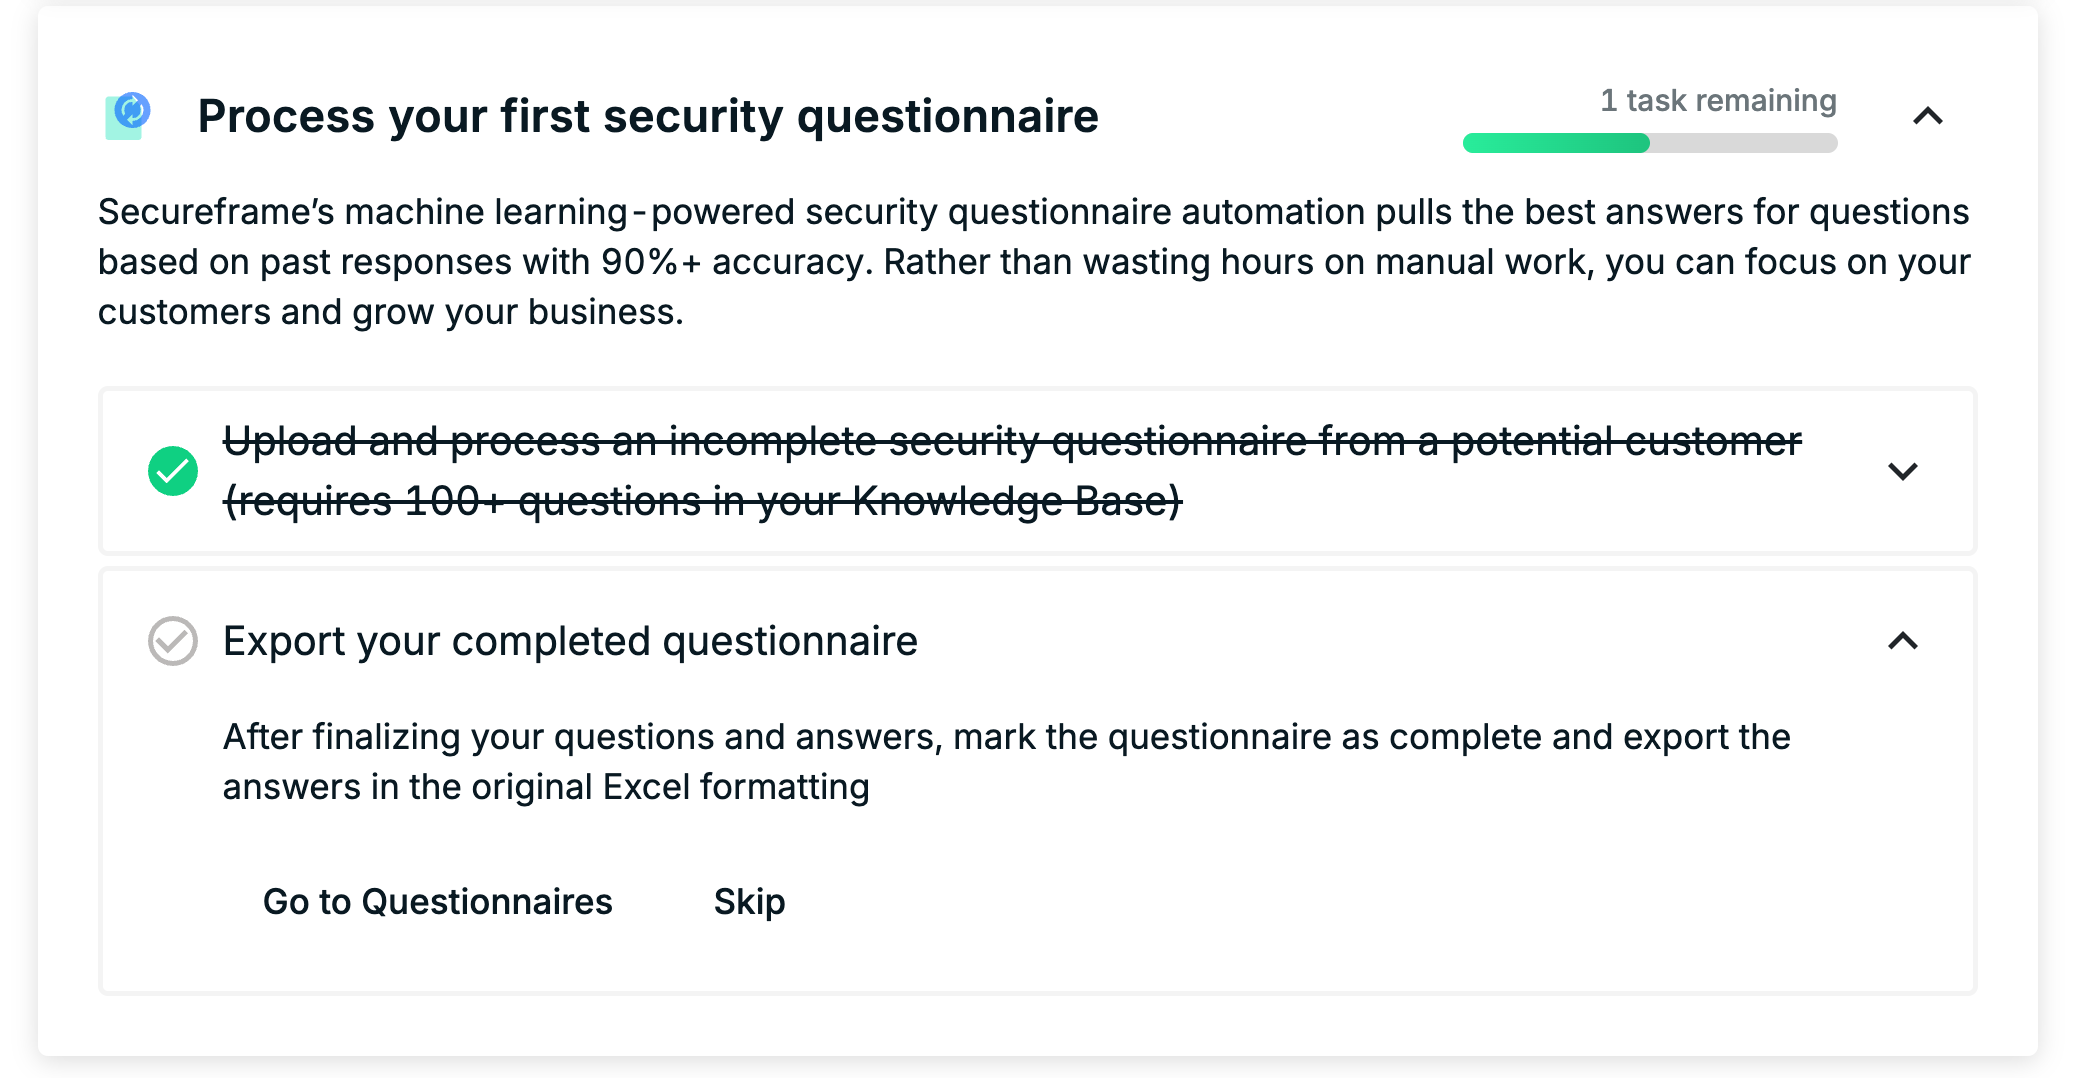Image resolution: width=2094 pixels, height=1078 pixels.
Task: Click the 'After finalizing your questions' description text
Action: point(1006,762)
